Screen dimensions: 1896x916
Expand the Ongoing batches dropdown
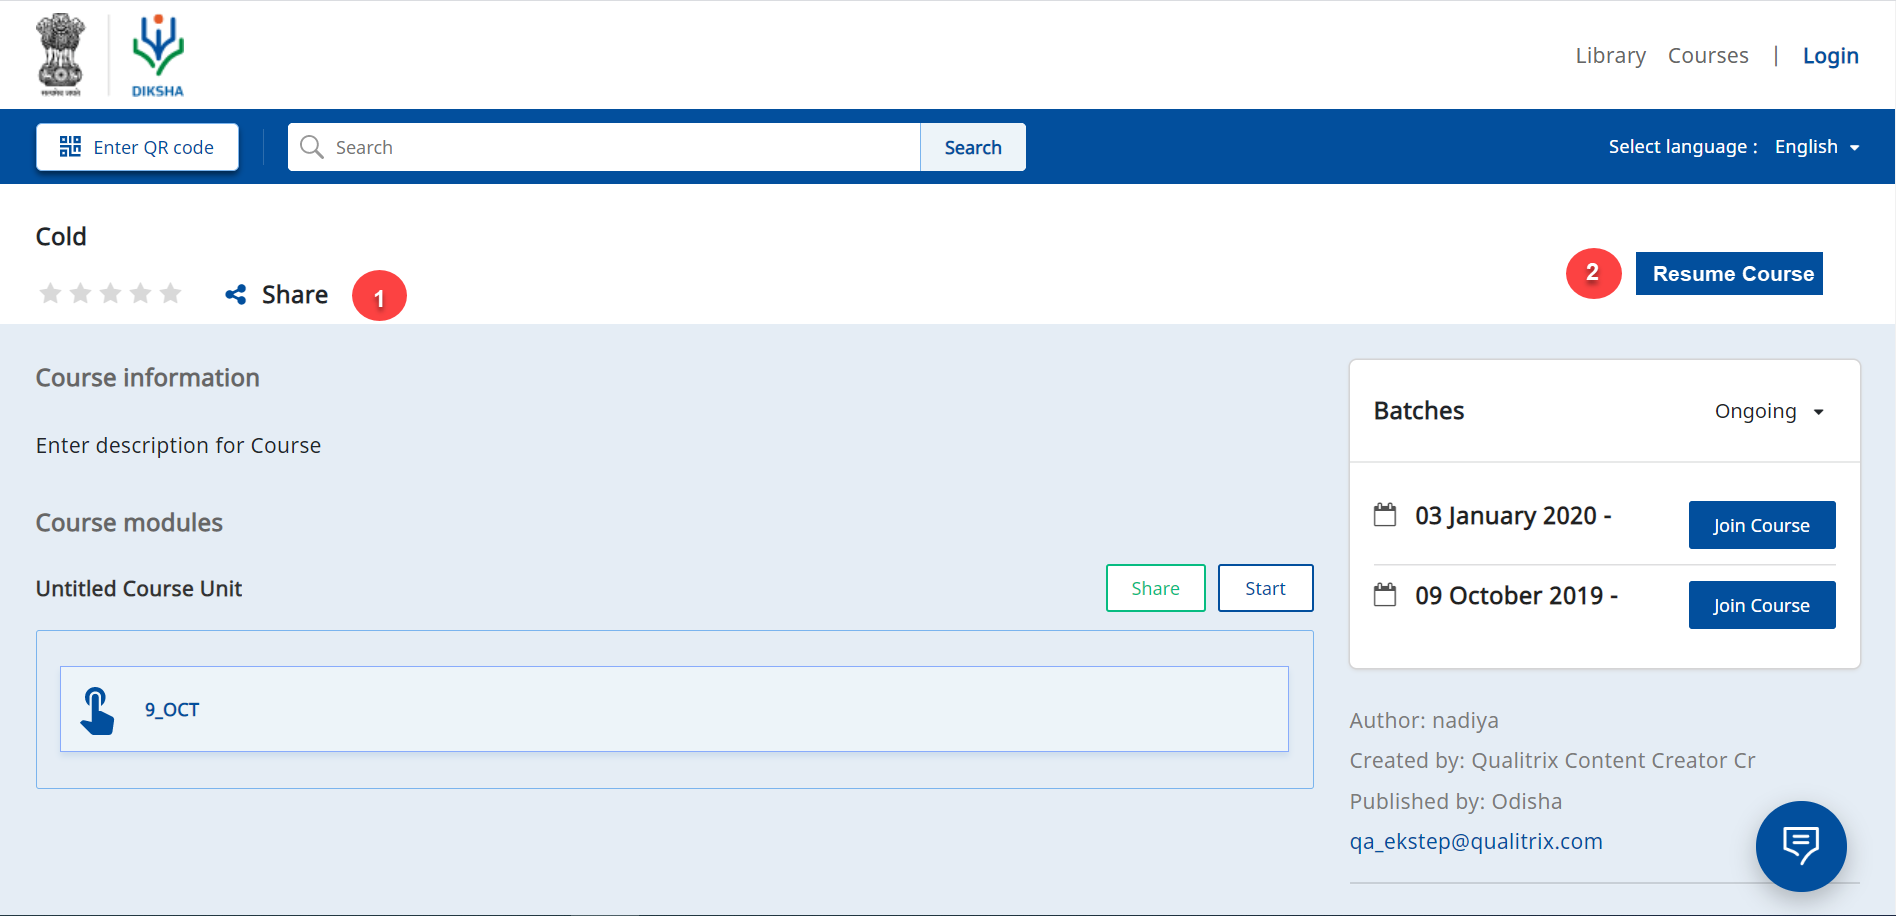click(x=1769, y=412)
